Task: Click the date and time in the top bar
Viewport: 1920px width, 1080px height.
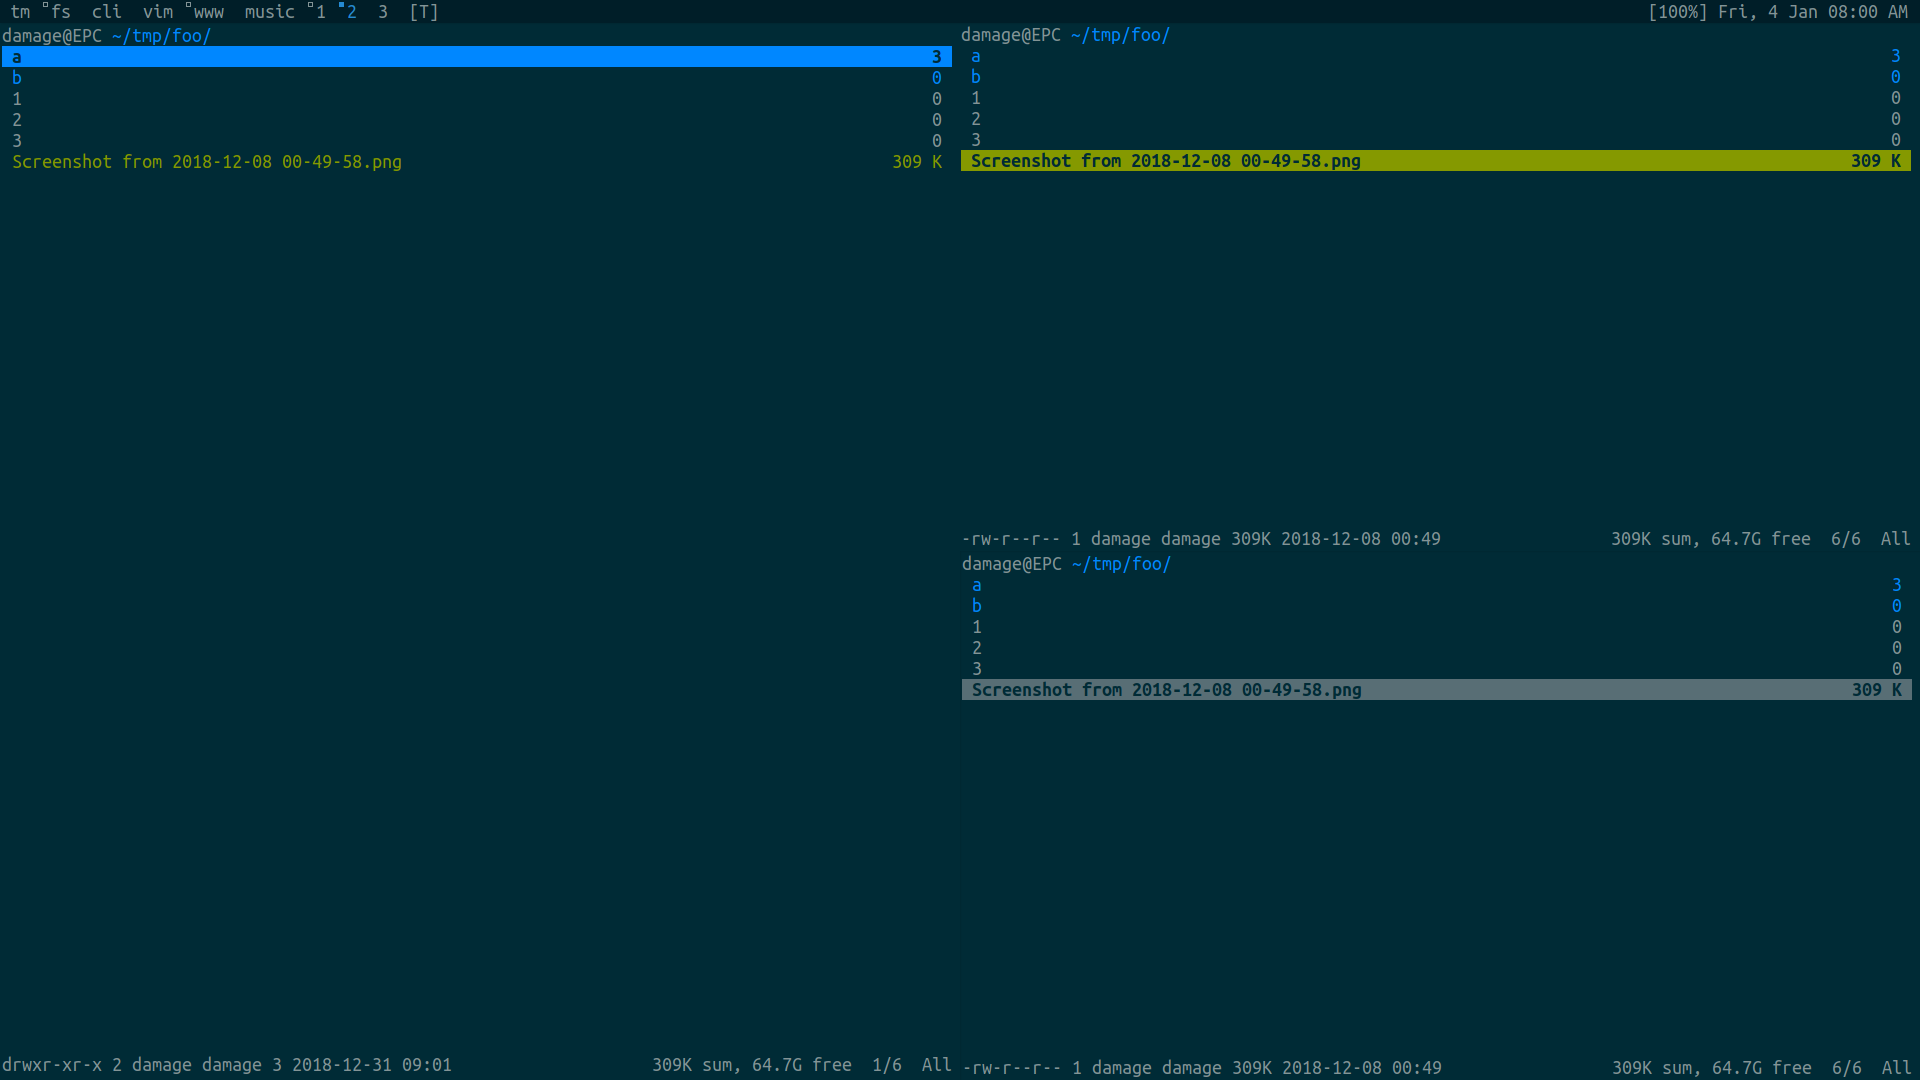Action: (1812, 12)
